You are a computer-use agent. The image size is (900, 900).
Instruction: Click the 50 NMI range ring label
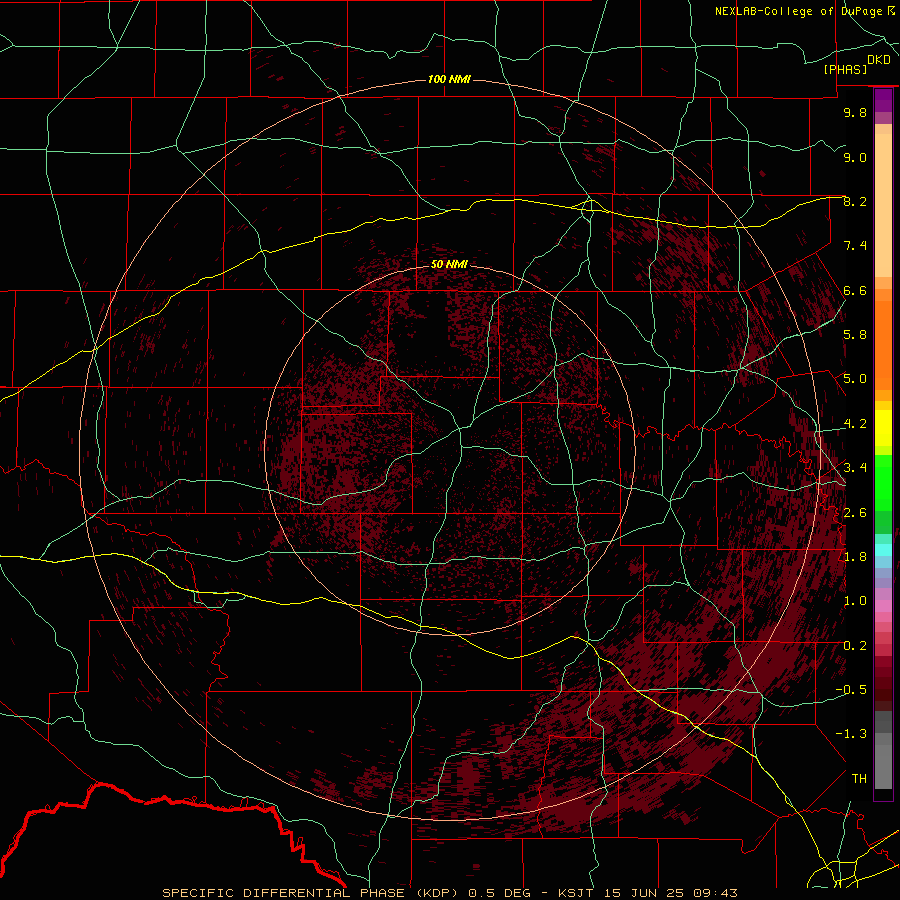coord(449,264)
